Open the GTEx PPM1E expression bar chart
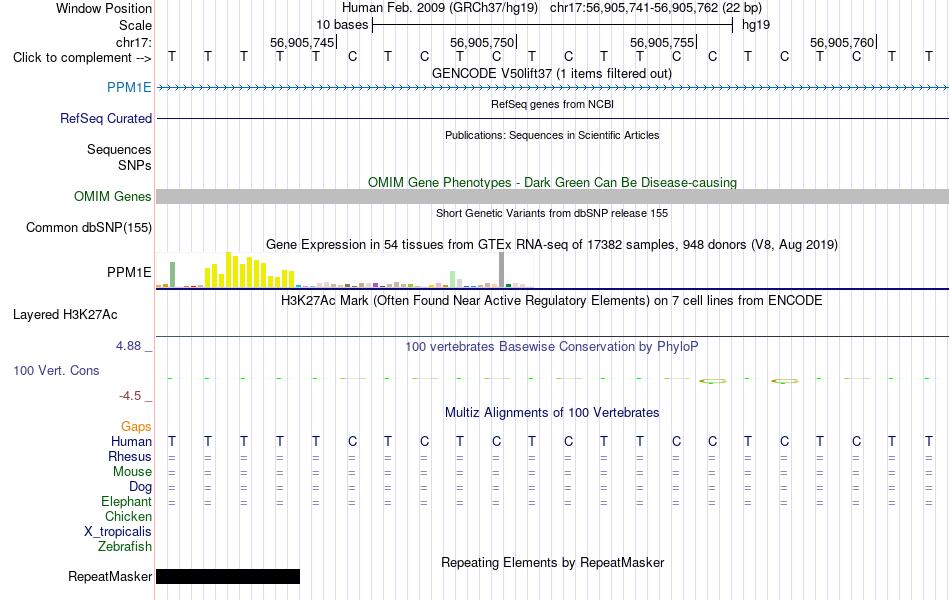This screenshot has height=600, width=950. click(x=345, y=270)
